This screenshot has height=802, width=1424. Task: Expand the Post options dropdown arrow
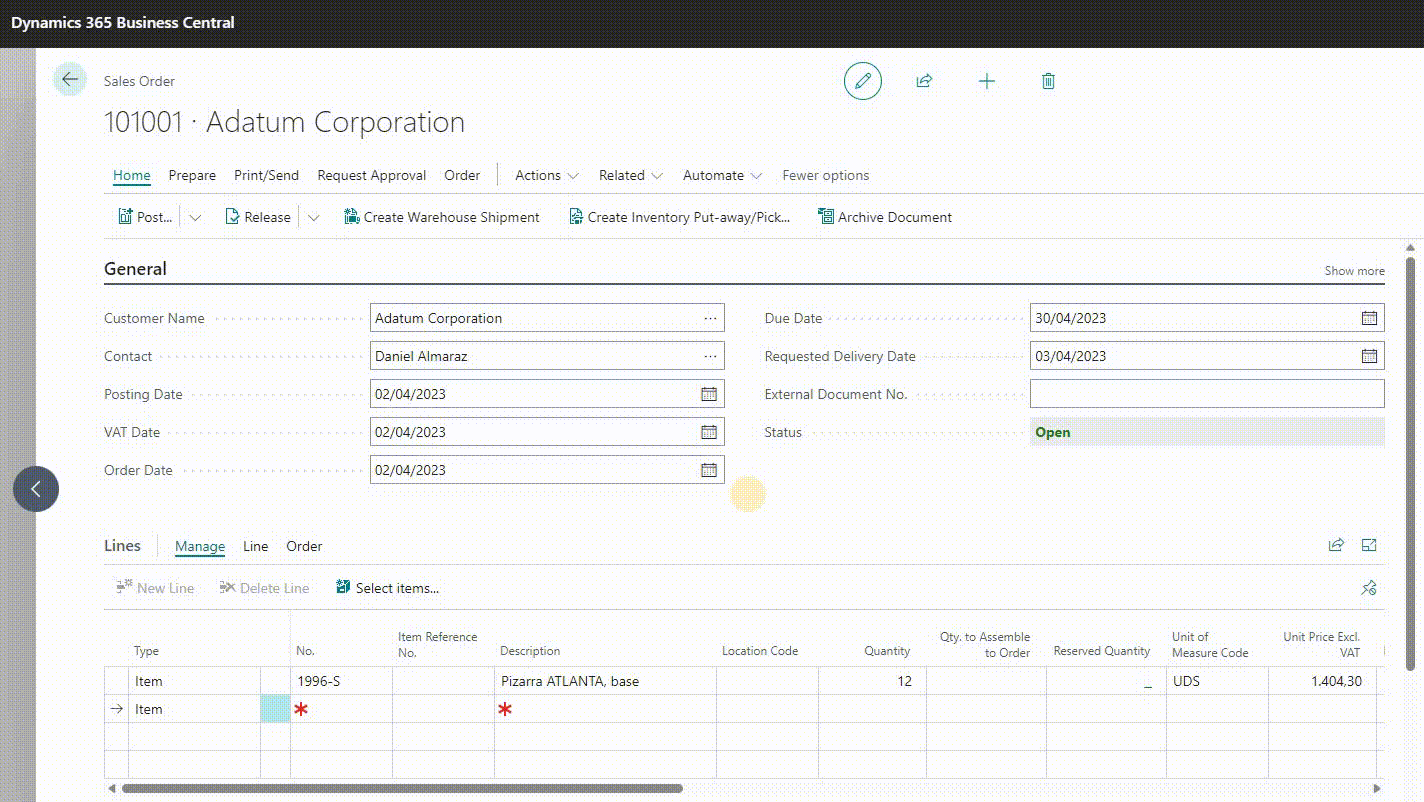195,217
